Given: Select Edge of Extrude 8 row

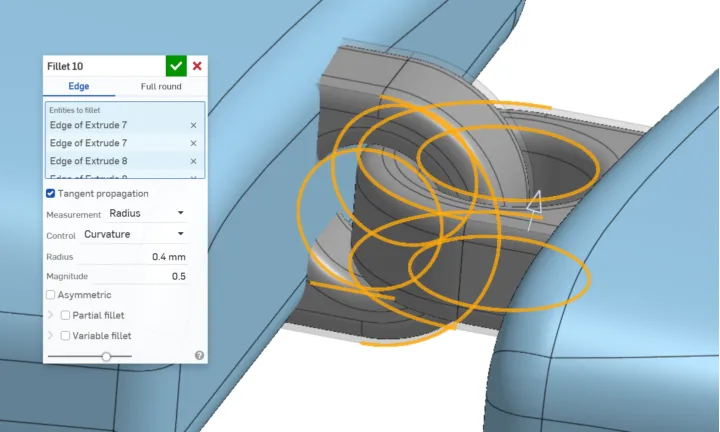Looking at the screenshot, I should tap(124, 161).
